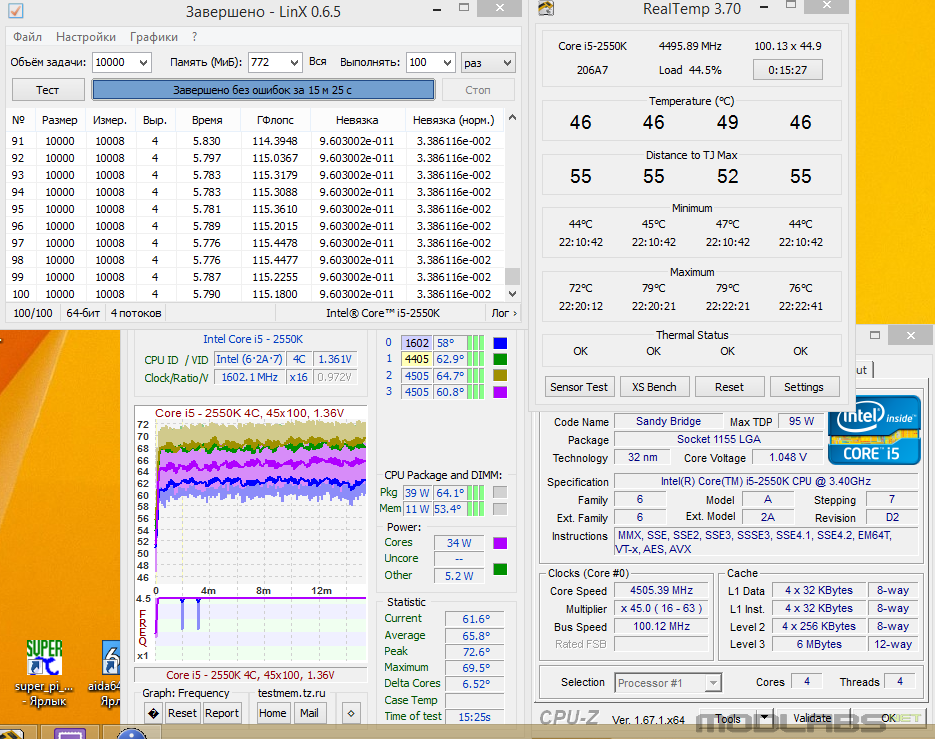Click the black diamond button beside Reset
The height and width of the screenshot is (739, 935).
pos(154,713)
